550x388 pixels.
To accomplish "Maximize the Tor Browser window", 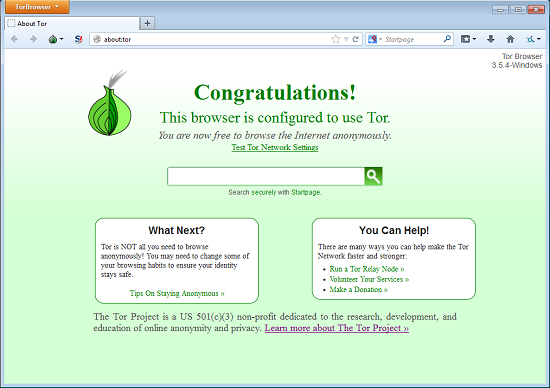I will [x=518, y=9].
